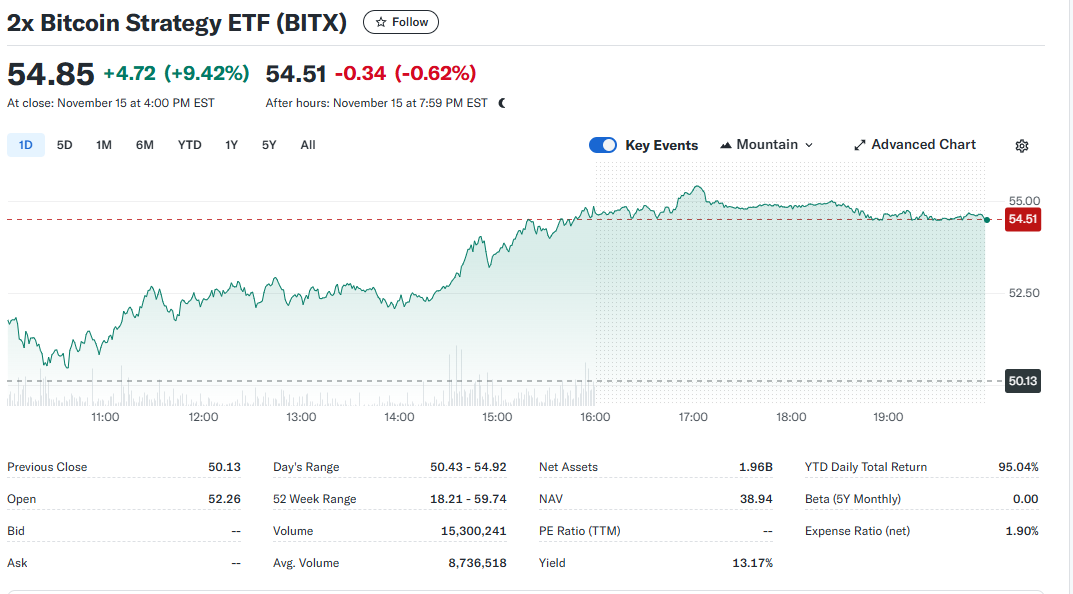Choose the 1Y time range
The image size is (1073, 594).
pos(231,145)
